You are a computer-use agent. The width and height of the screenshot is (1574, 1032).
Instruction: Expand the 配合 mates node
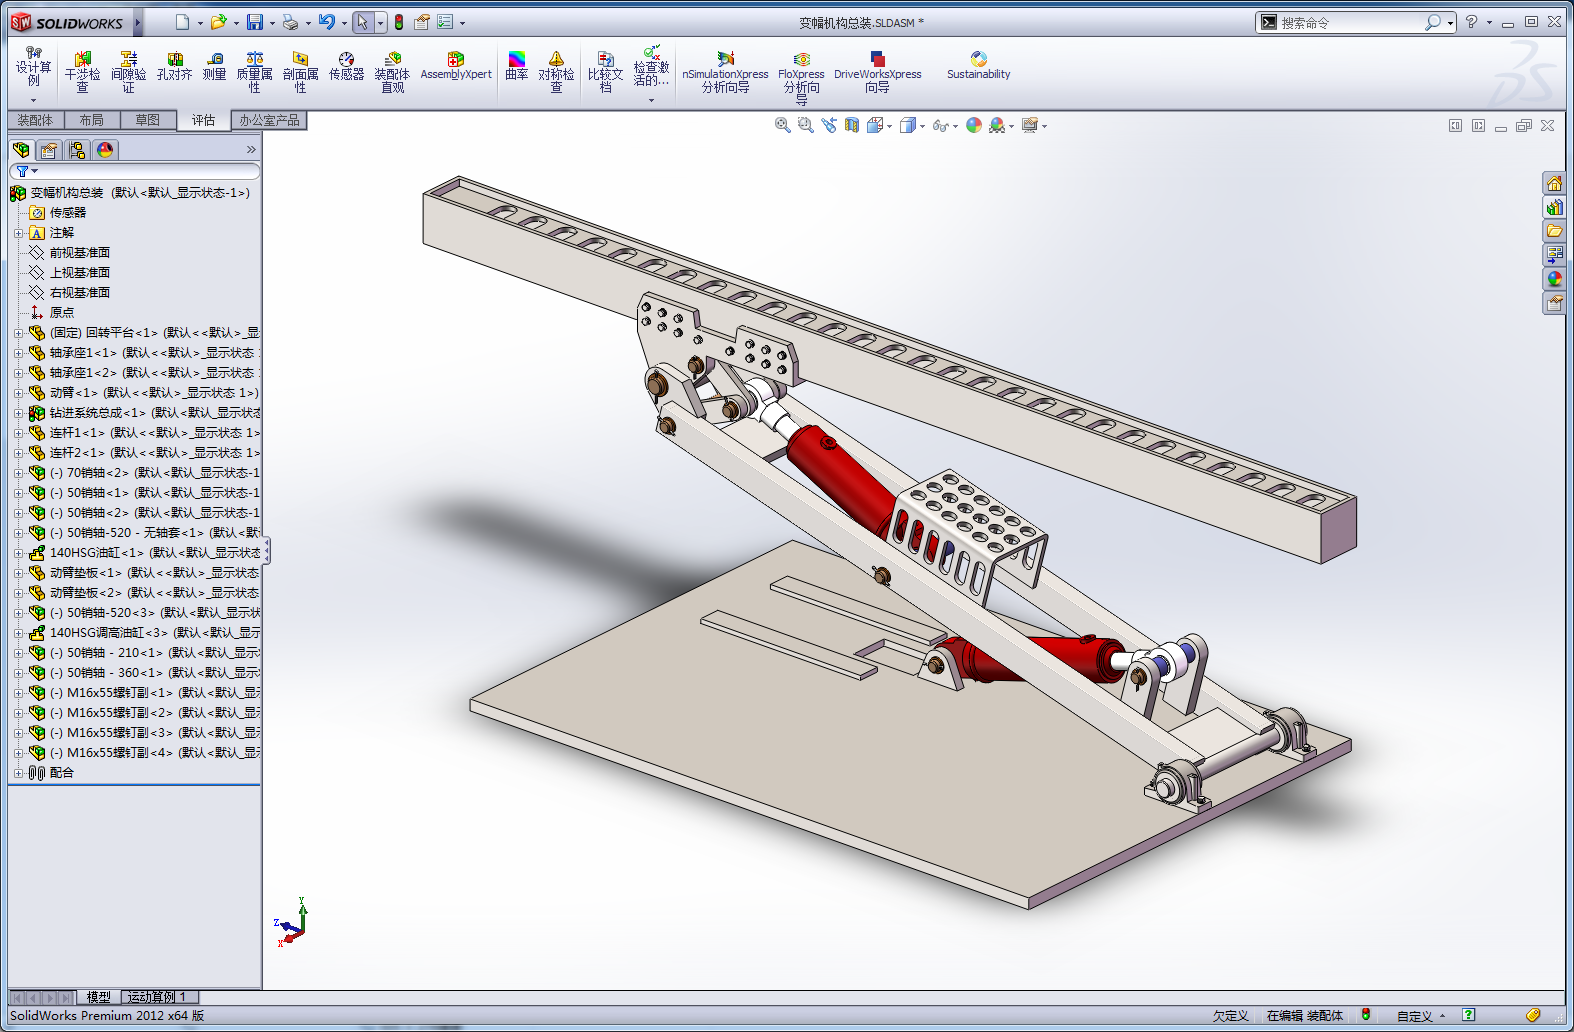click(18, 773)
